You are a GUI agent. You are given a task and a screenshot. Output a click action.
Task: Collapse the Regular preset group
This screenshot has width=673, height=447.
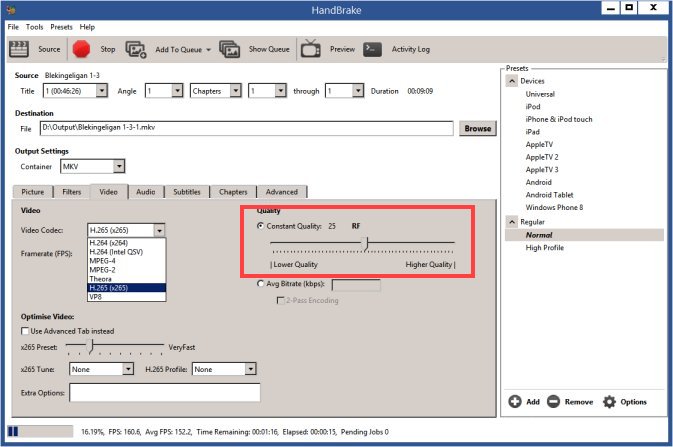click(512, 222)
